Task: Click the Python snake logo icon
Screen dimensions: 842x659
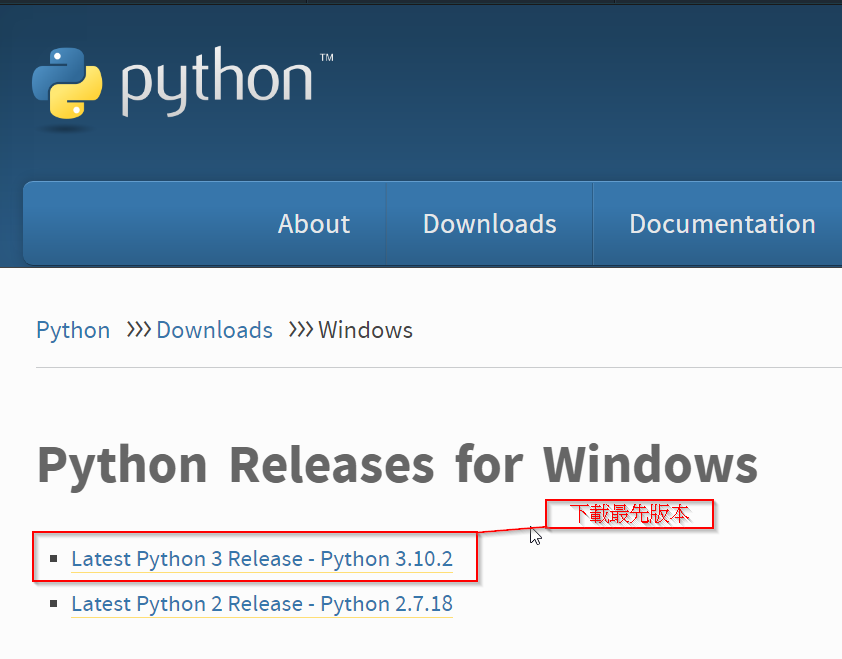Action: (67, 84)
